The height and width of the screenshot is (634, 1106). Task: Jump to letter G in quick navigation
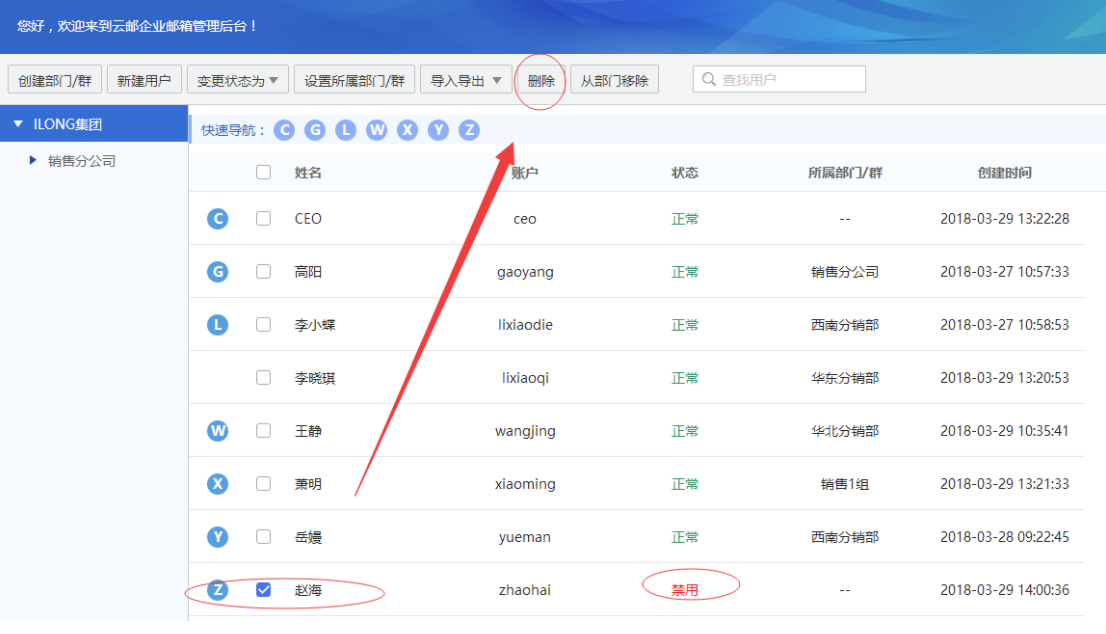tap(315, 130)
